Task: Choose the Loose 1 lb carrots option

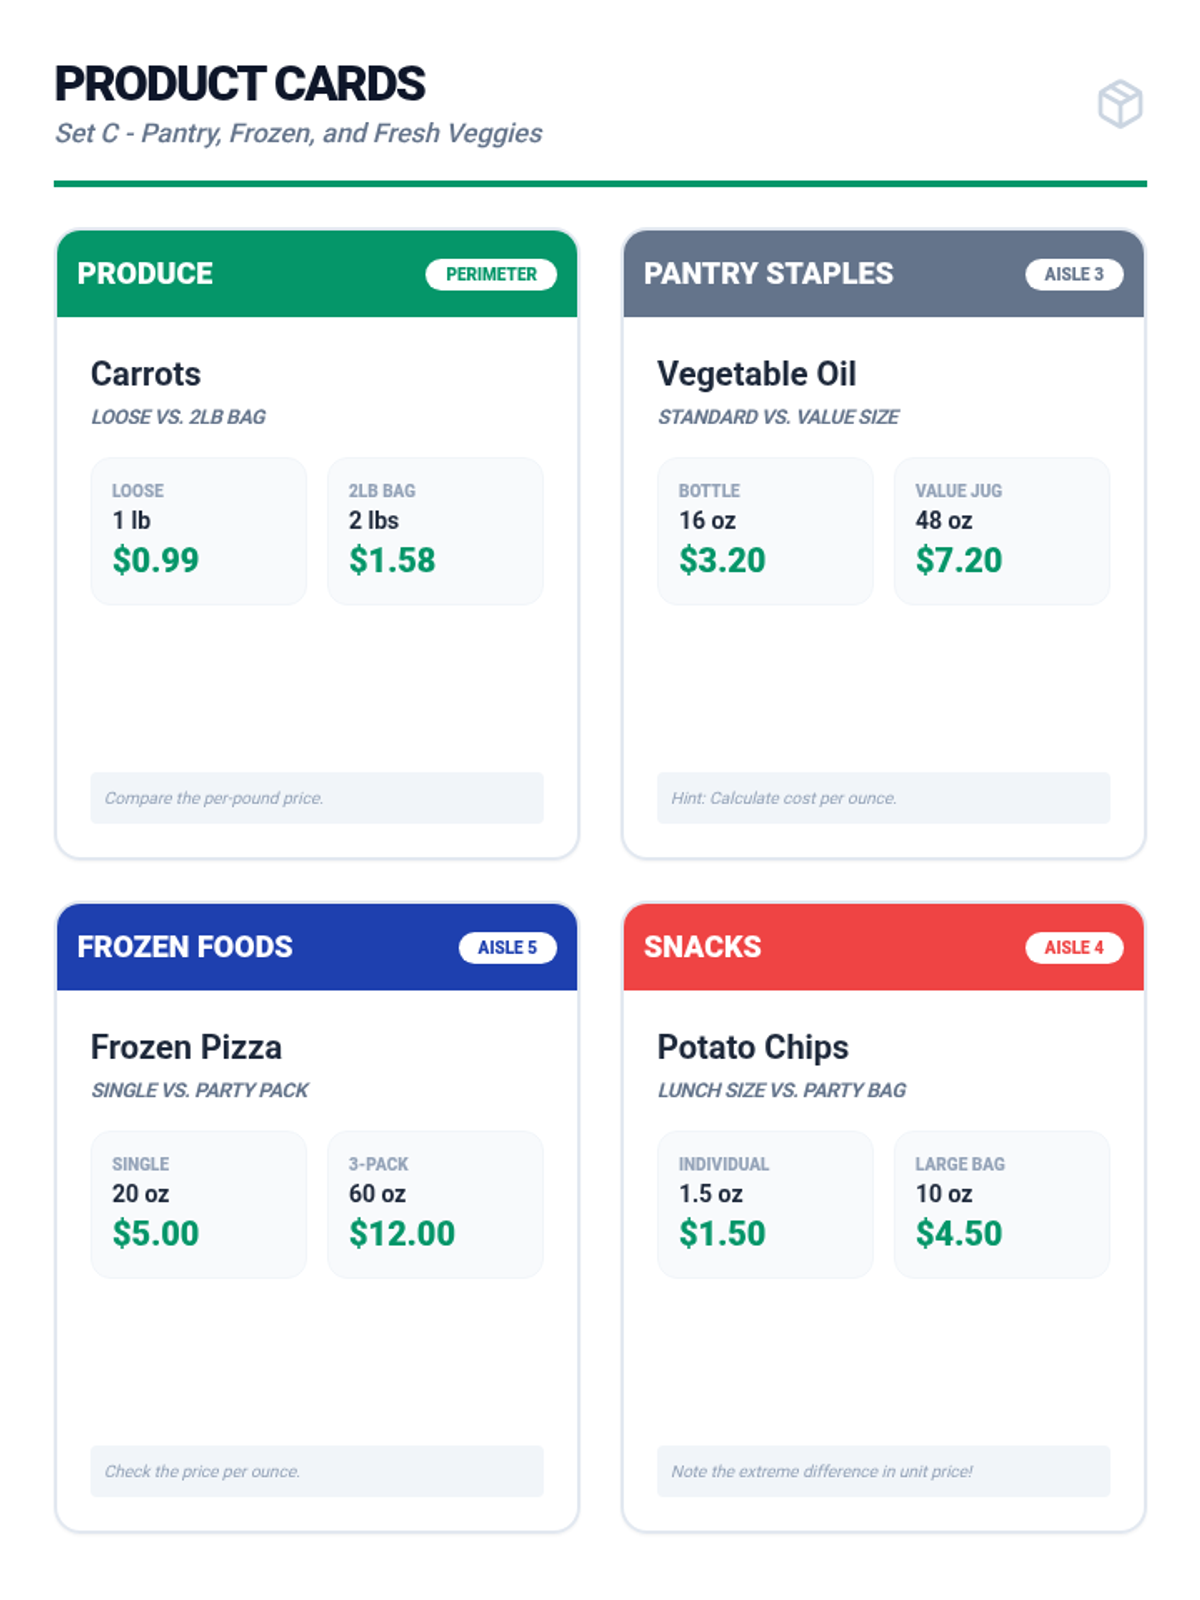Action: pyautogui.click(x=198, y=531)
